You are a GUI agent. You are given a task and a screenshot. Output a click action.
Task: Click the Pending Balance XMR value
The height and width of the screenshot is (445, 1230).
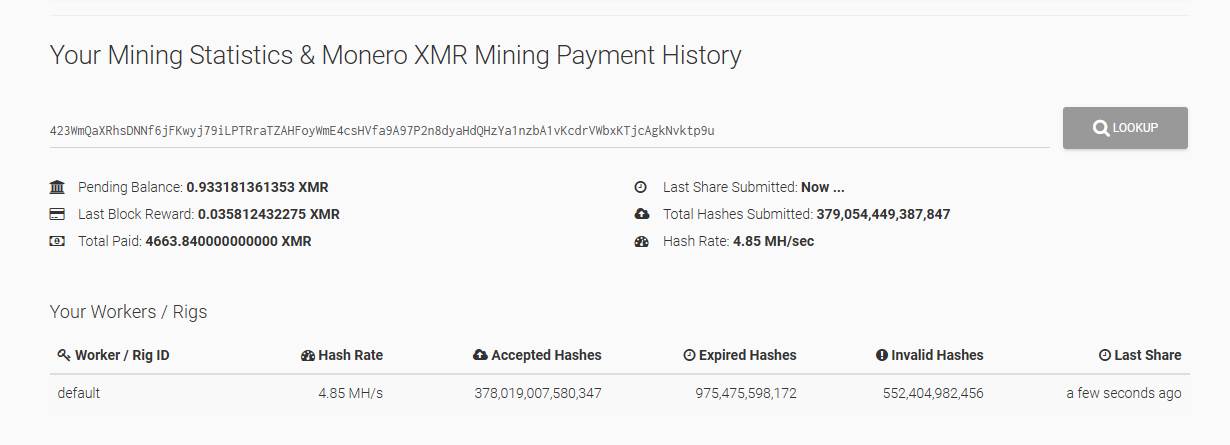point(257,187)
